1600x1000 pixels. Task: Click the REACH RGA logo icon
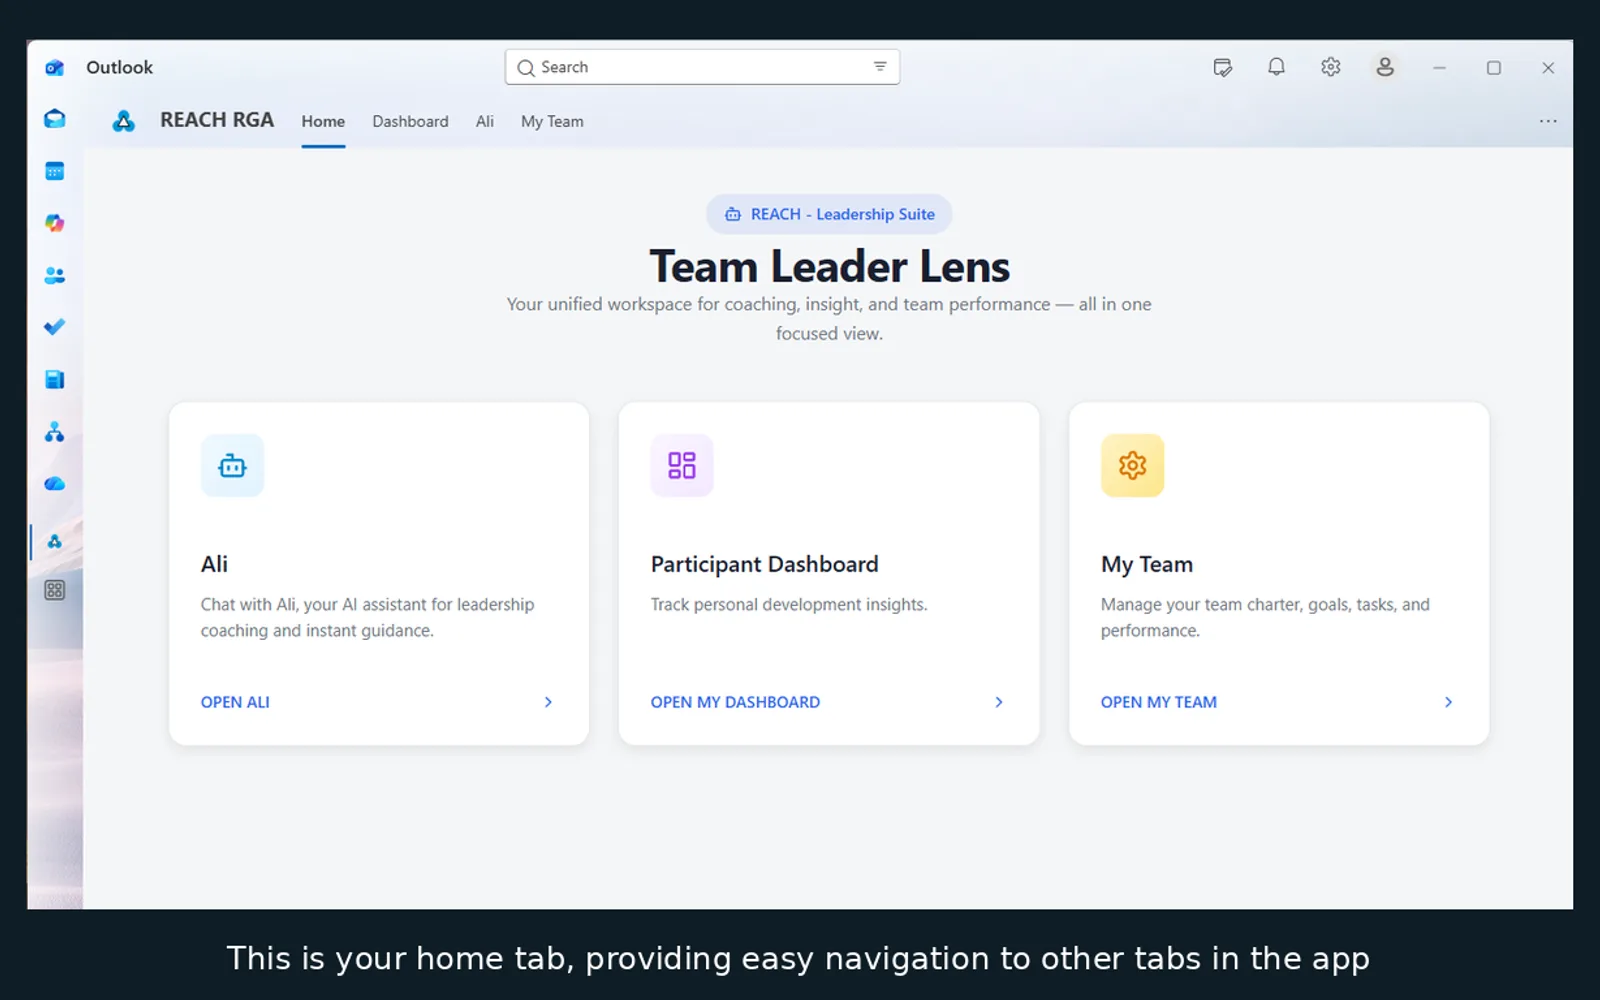click(x=124, y=121)
